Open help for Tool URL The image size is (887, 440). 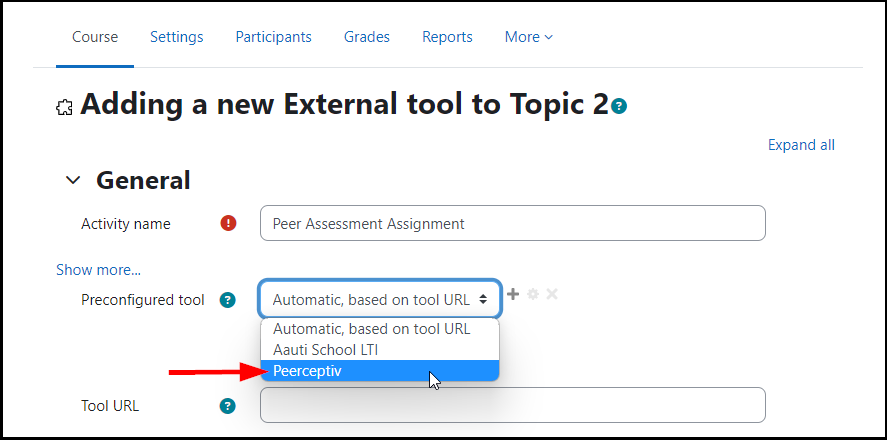coord(227,406)
